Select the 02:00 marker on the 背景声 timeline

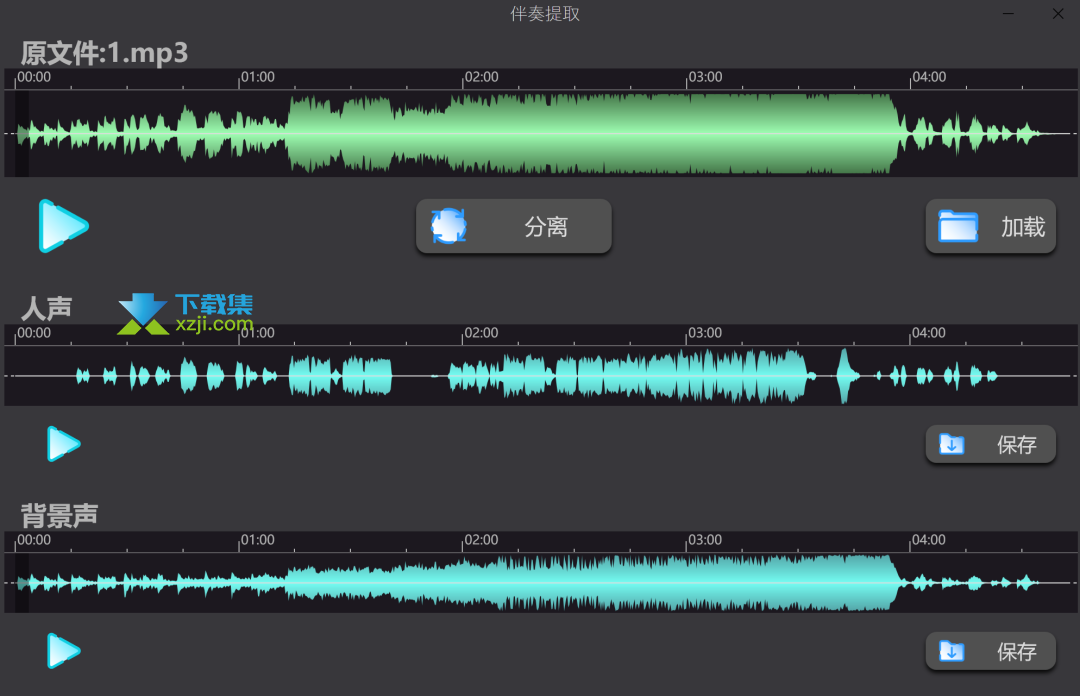click(x=481, y=540)
